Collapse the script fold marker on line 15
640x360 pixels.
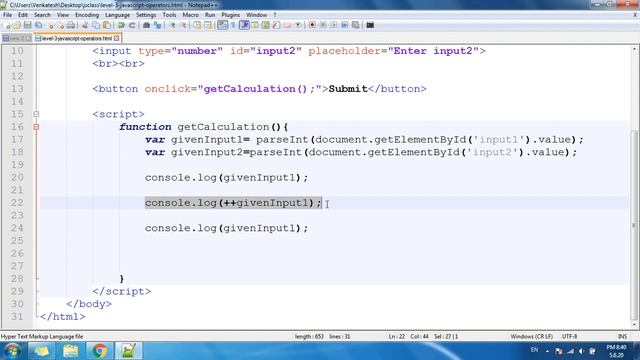click(36, 114)
